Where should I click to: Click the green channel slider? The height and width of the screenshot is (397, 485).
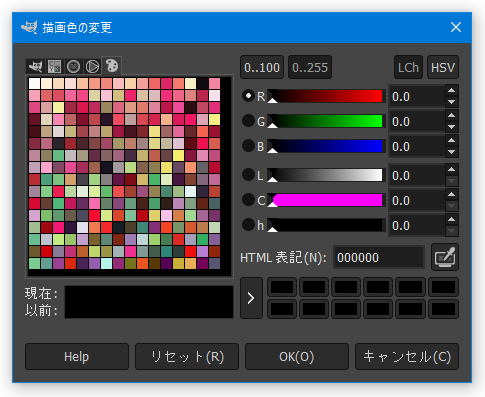pyautogui.click(x=327, y=121)
